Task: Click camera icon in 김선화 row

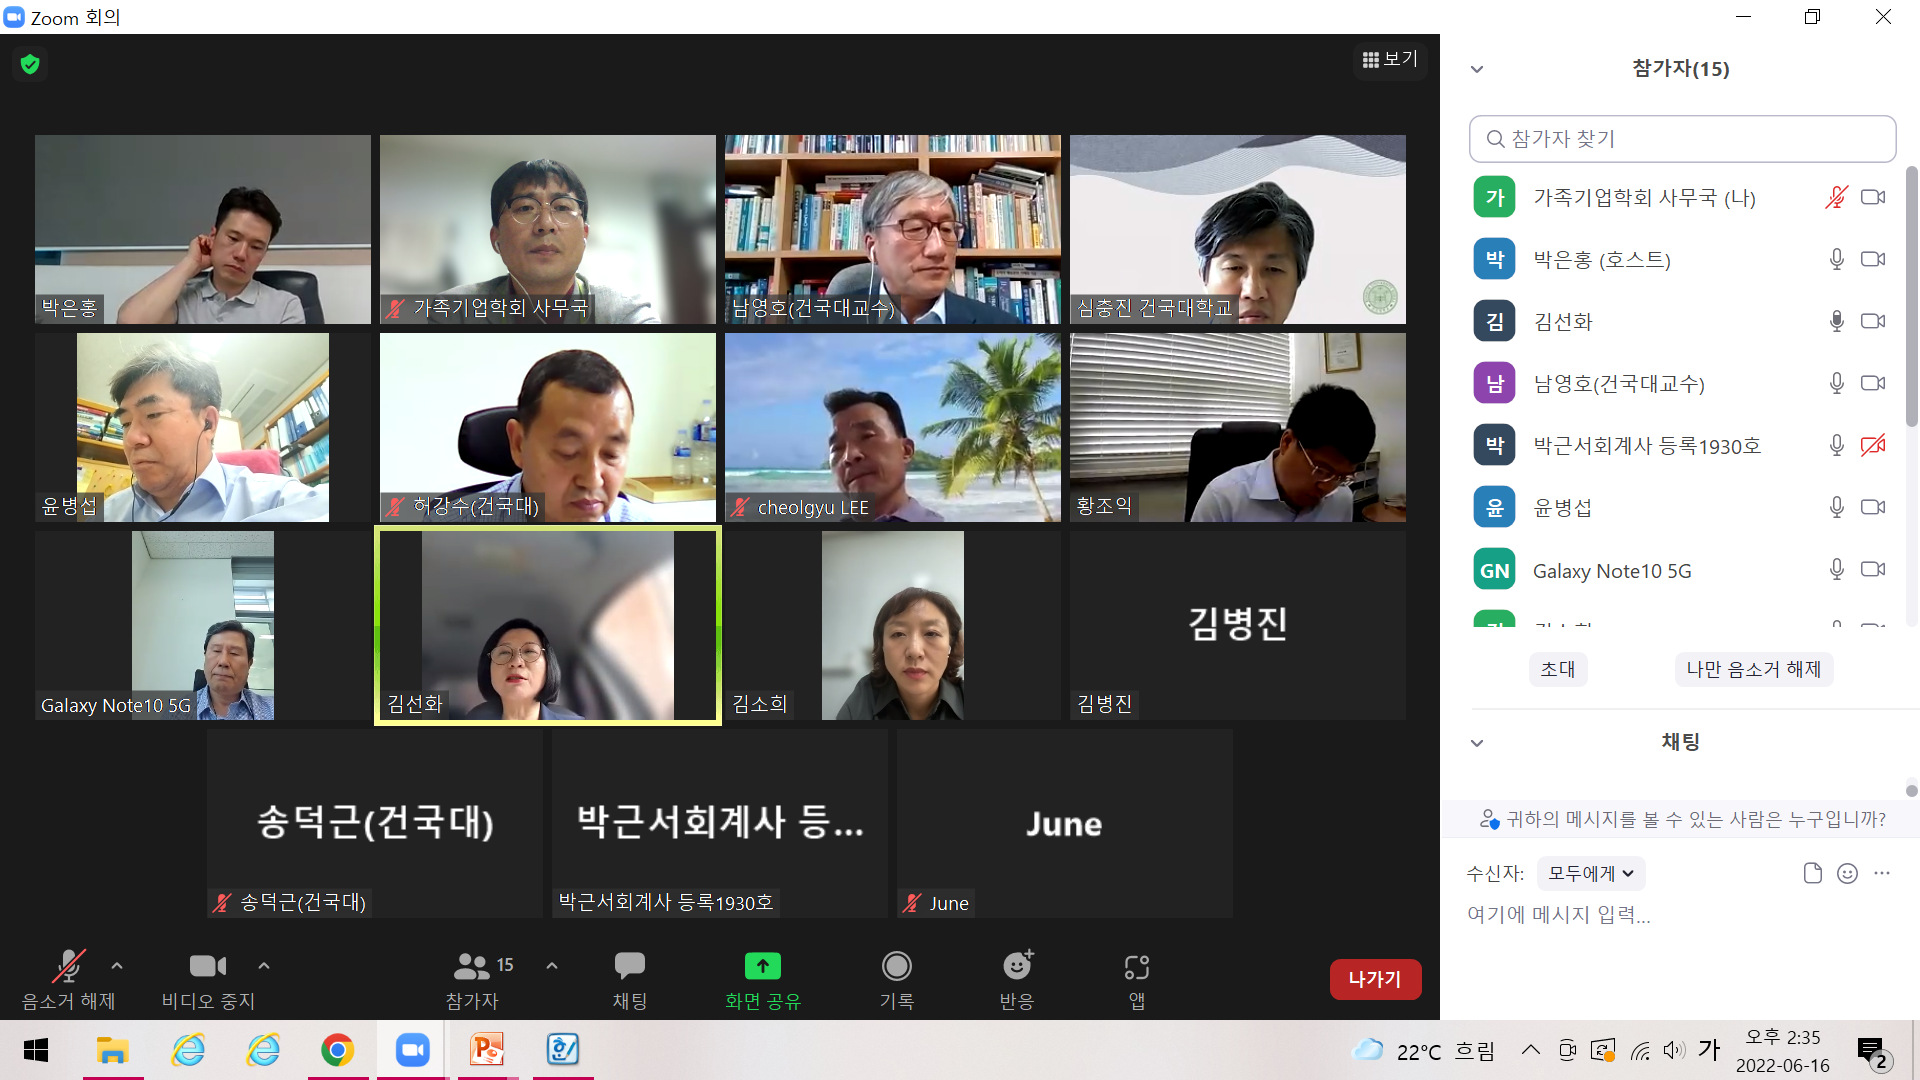Action: pos(1873,321)
